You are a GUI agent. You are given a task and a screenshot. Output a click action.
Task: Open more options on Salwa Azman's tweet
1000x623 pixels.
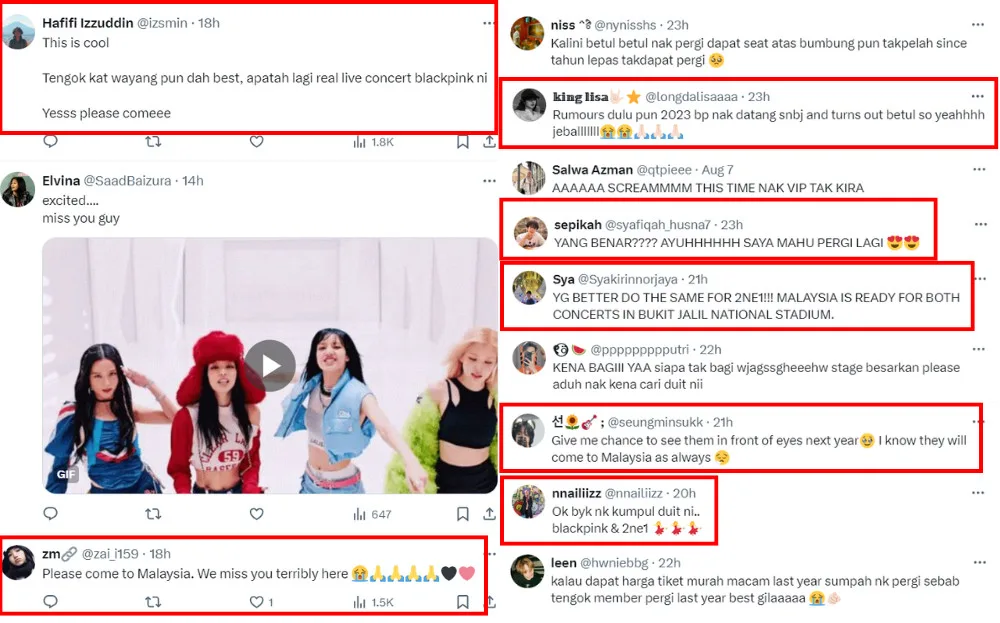click(x=979, y=170)
